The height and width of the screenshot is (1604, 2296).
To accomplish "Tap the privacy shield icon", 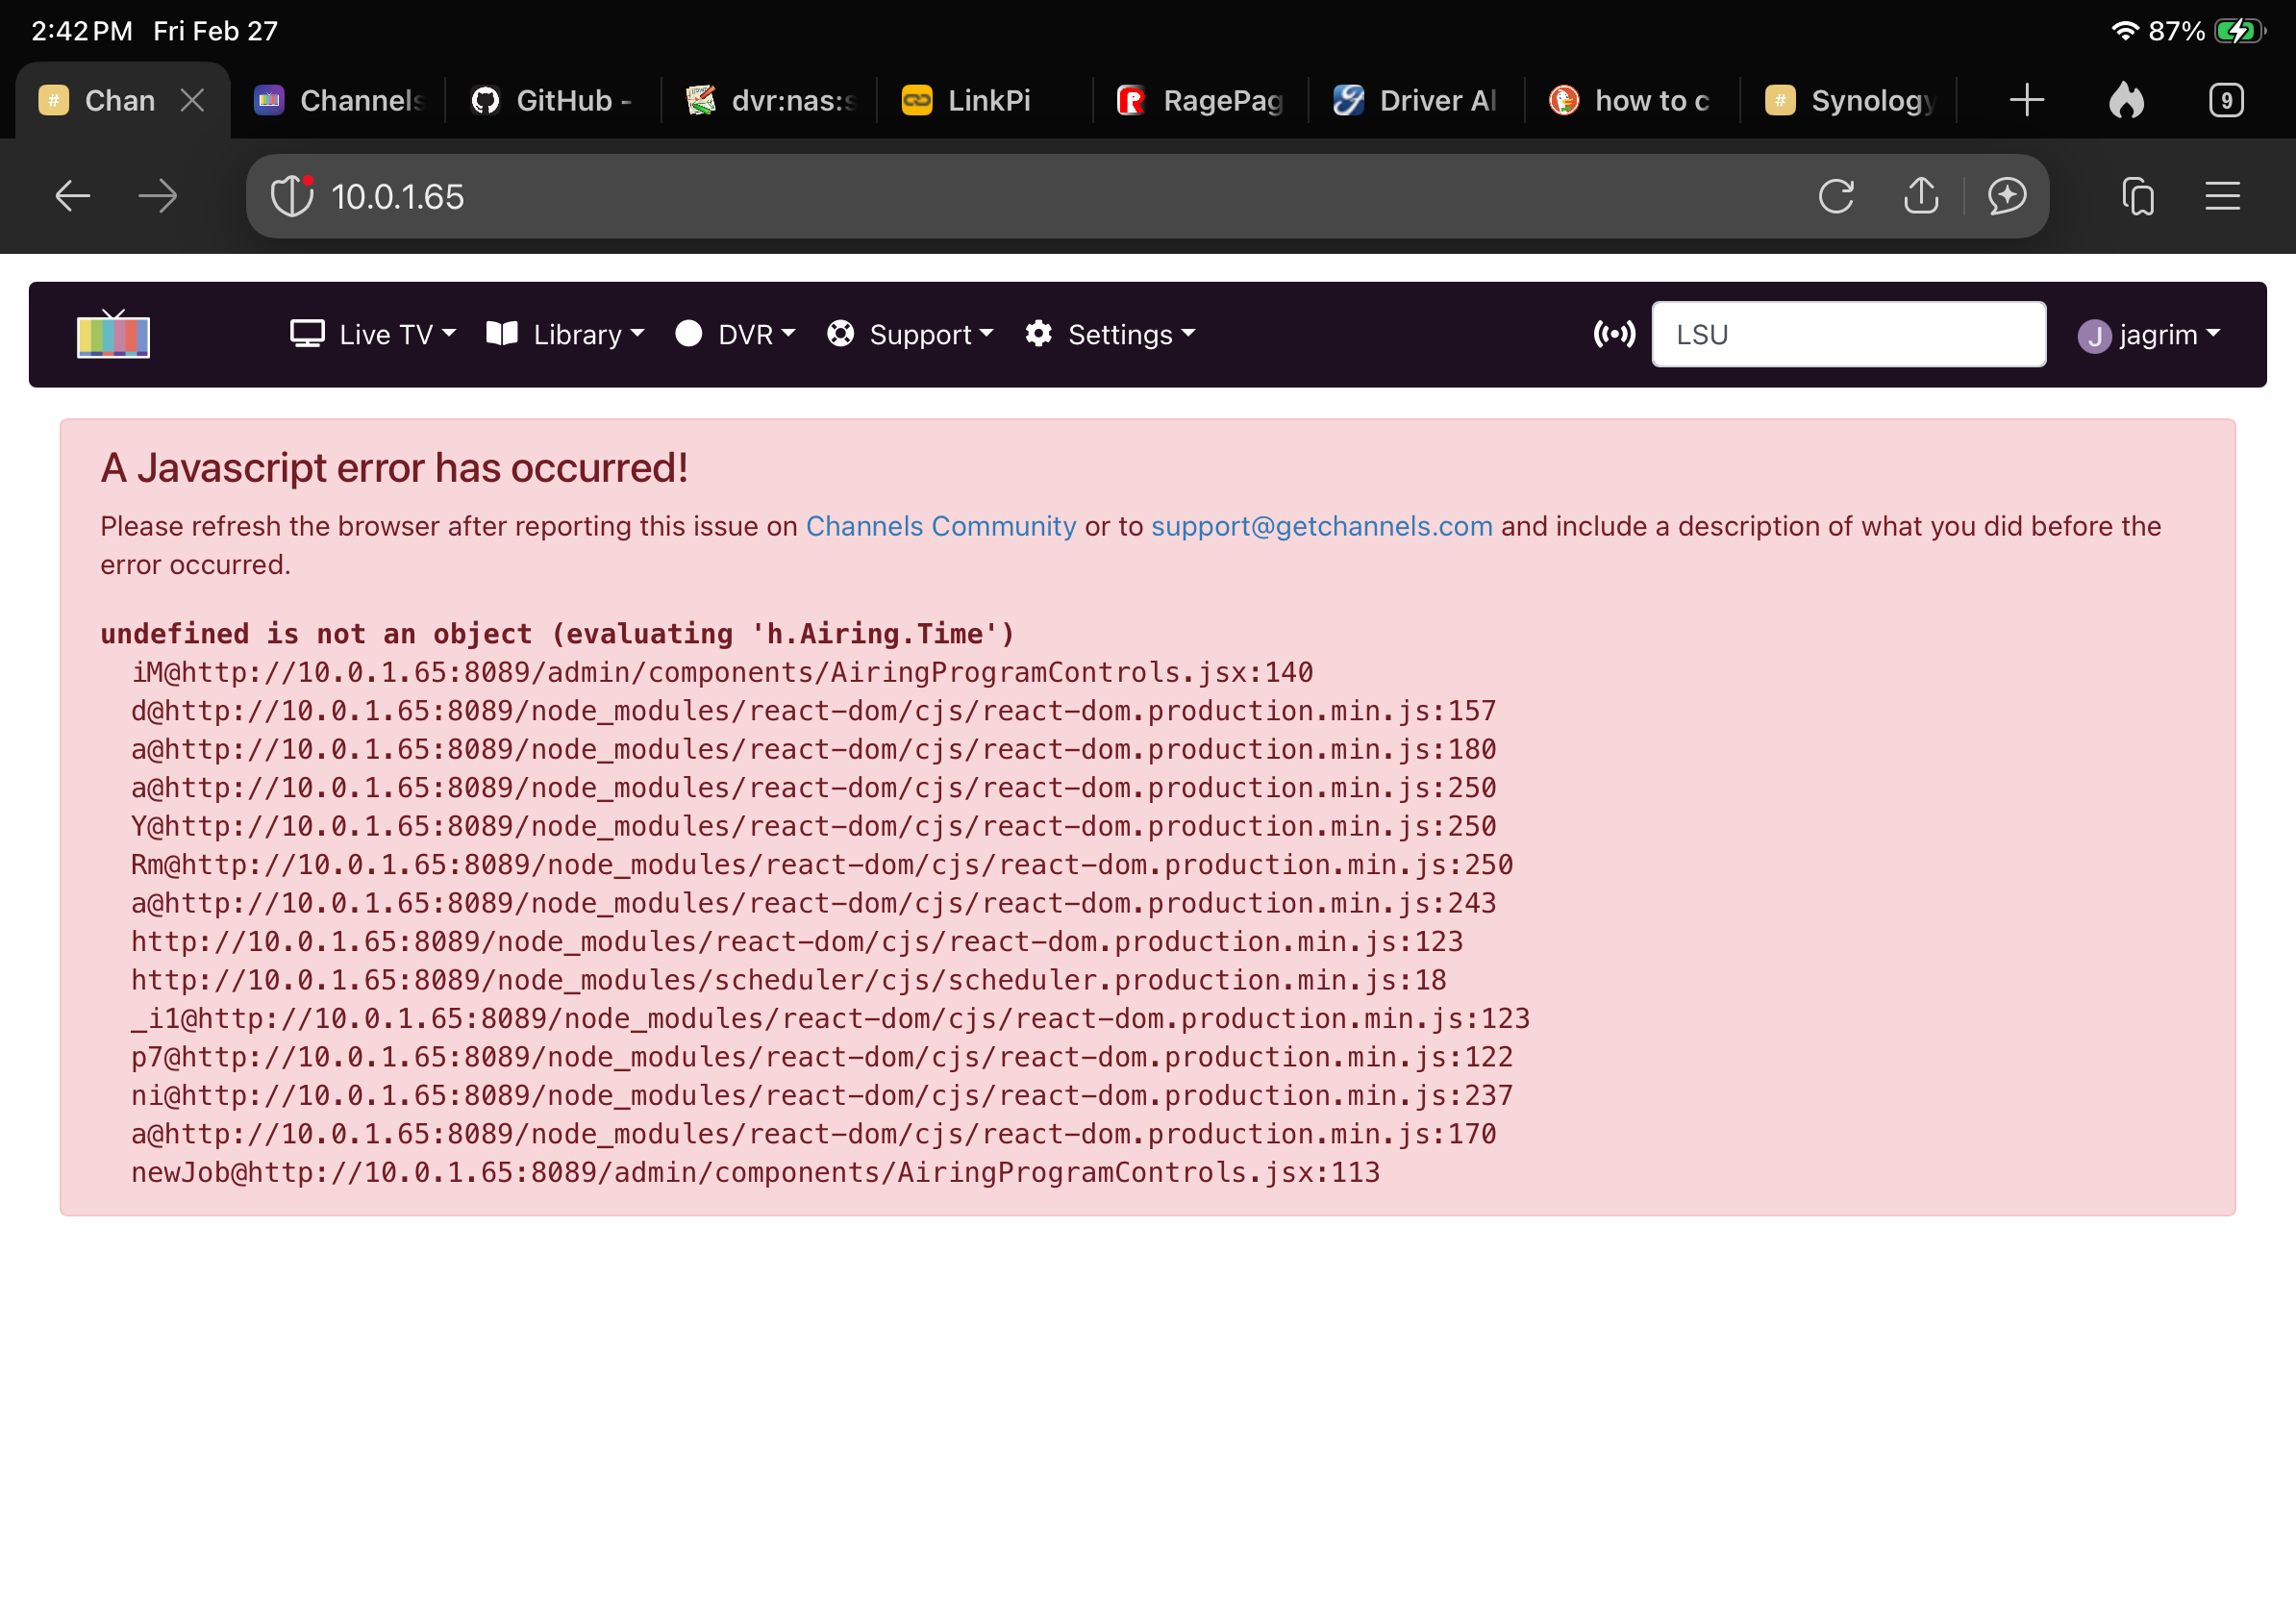I will coord(292,196).
